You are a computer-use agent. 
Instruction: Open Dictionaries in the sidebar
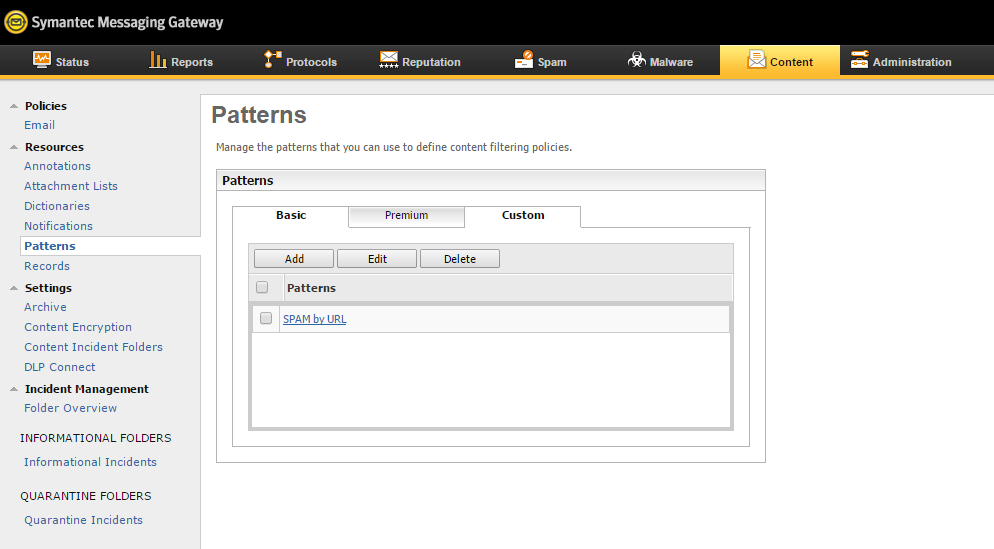57,206
